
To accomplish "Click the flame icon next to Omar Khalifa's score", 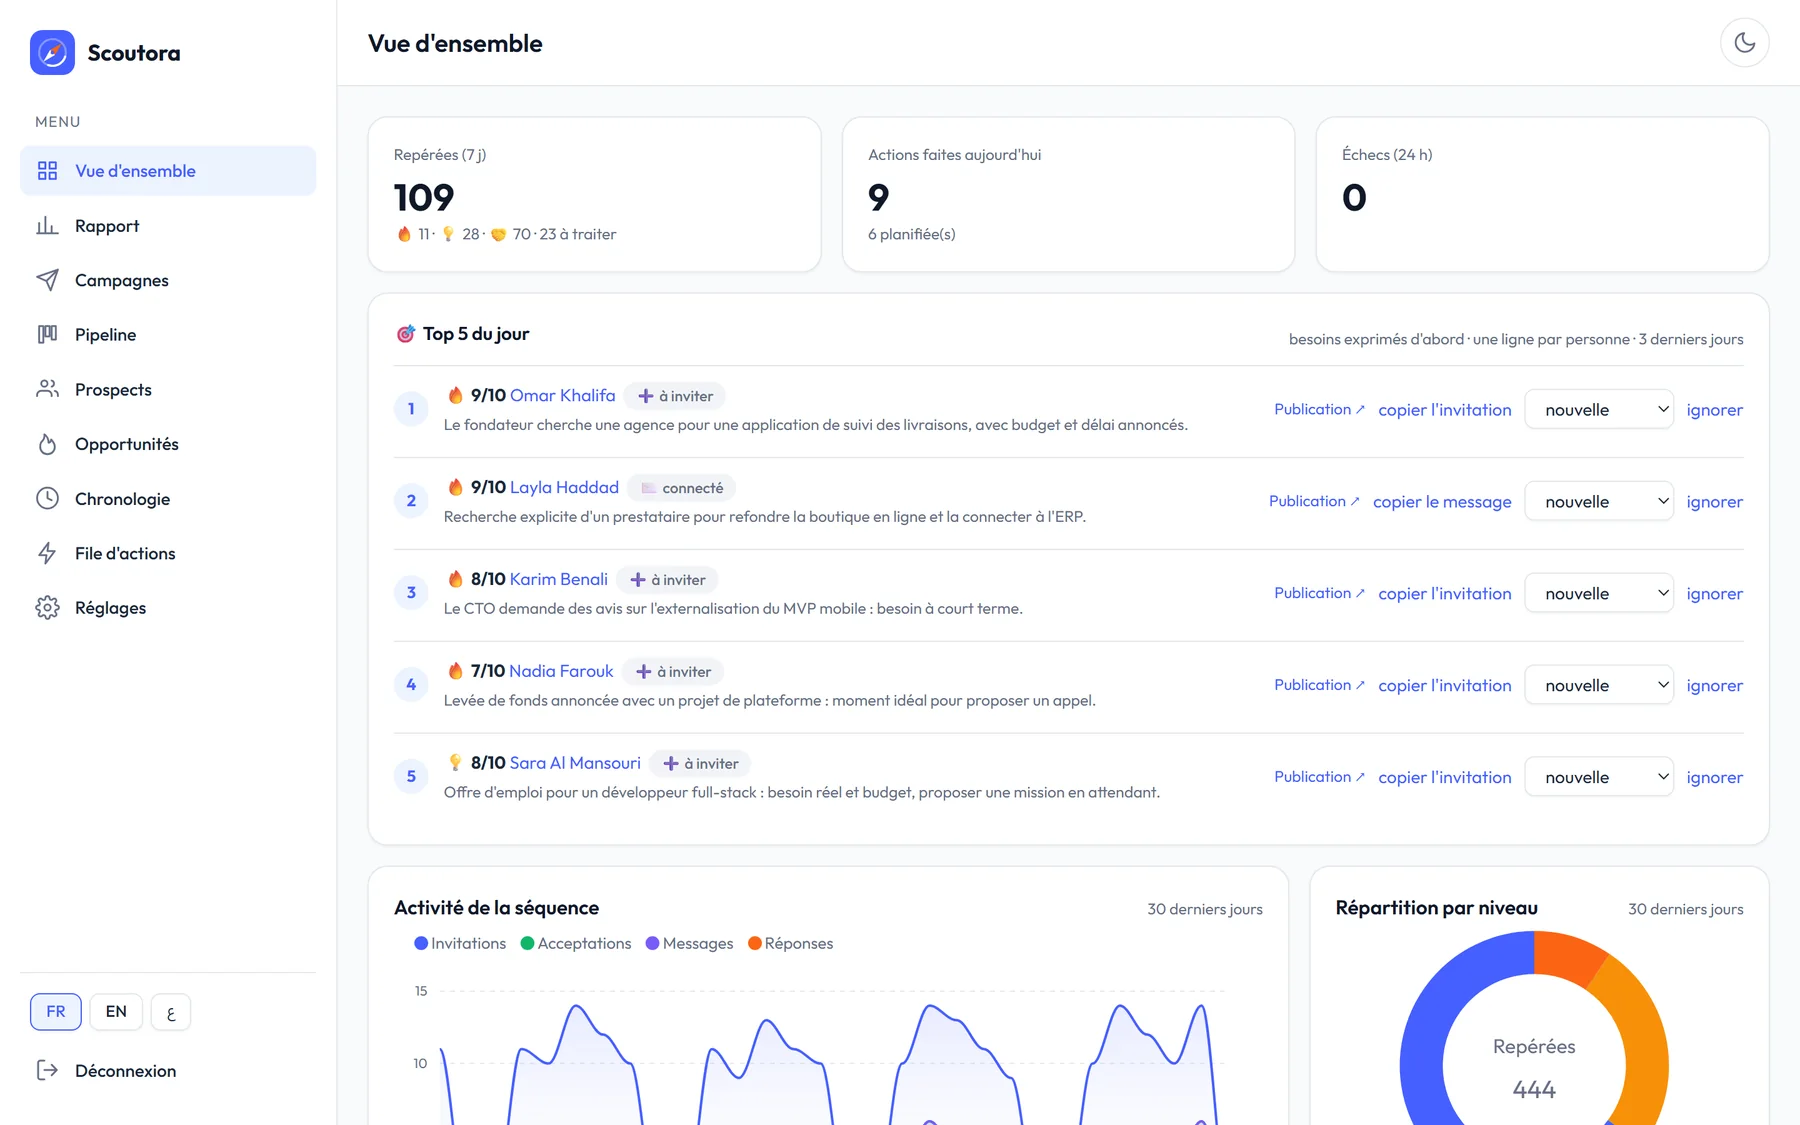I will (455, 395).
